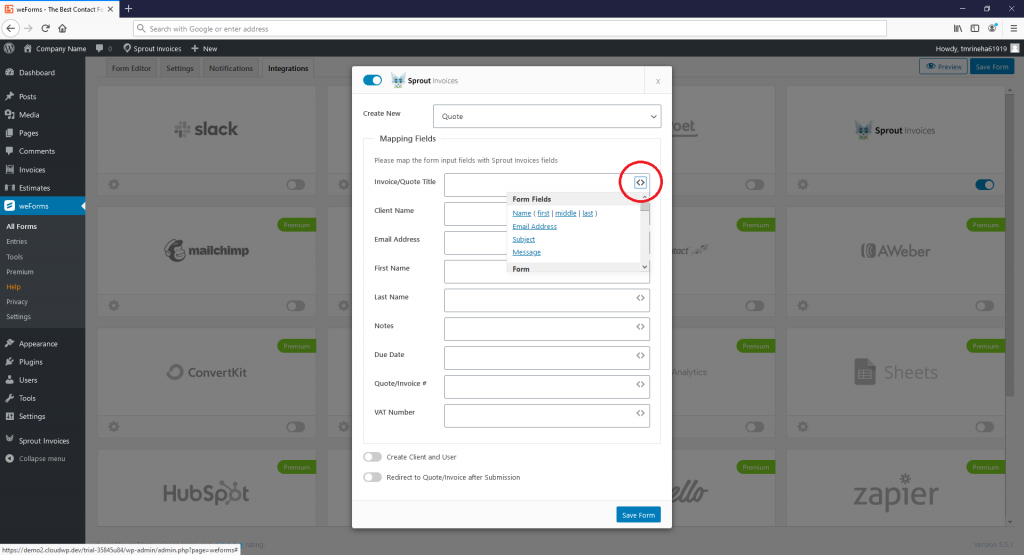This screenshot has height=555, width=1024.
Task: Open ConvertKit integration settings gear
Action: [114, 427]
